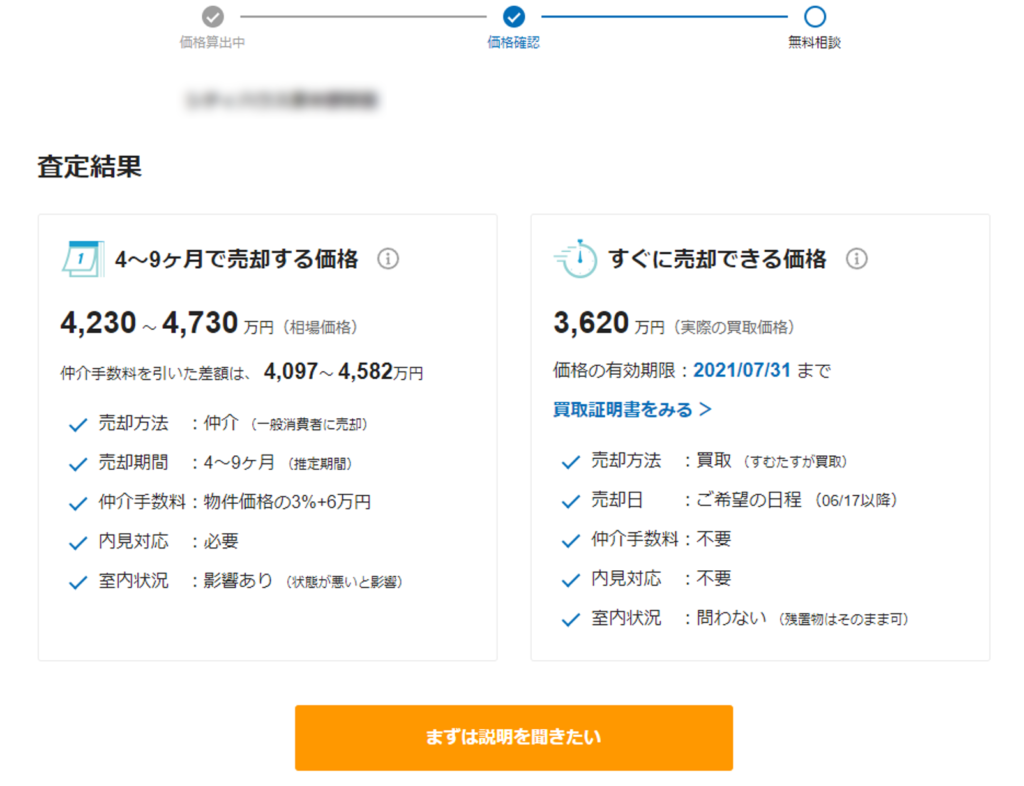Click the 査定結果 heading
This screenshot has height=786, width=1024.
point(90,166)
